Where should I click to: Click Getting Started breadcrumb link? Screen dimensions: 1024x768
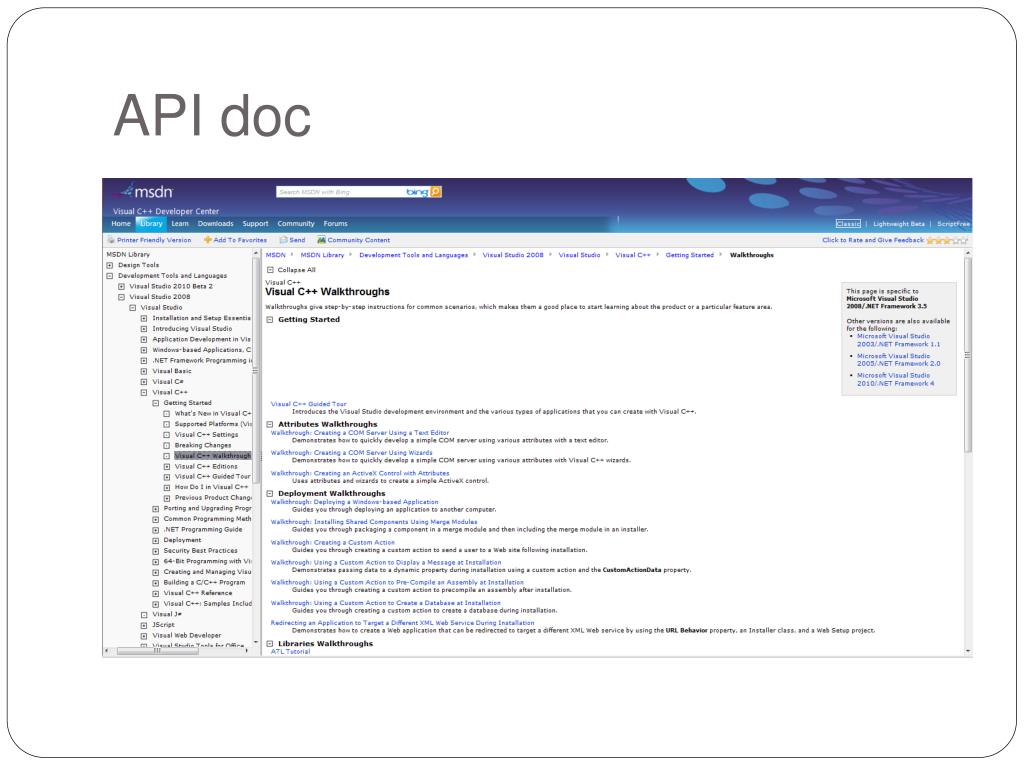[690, 255]
